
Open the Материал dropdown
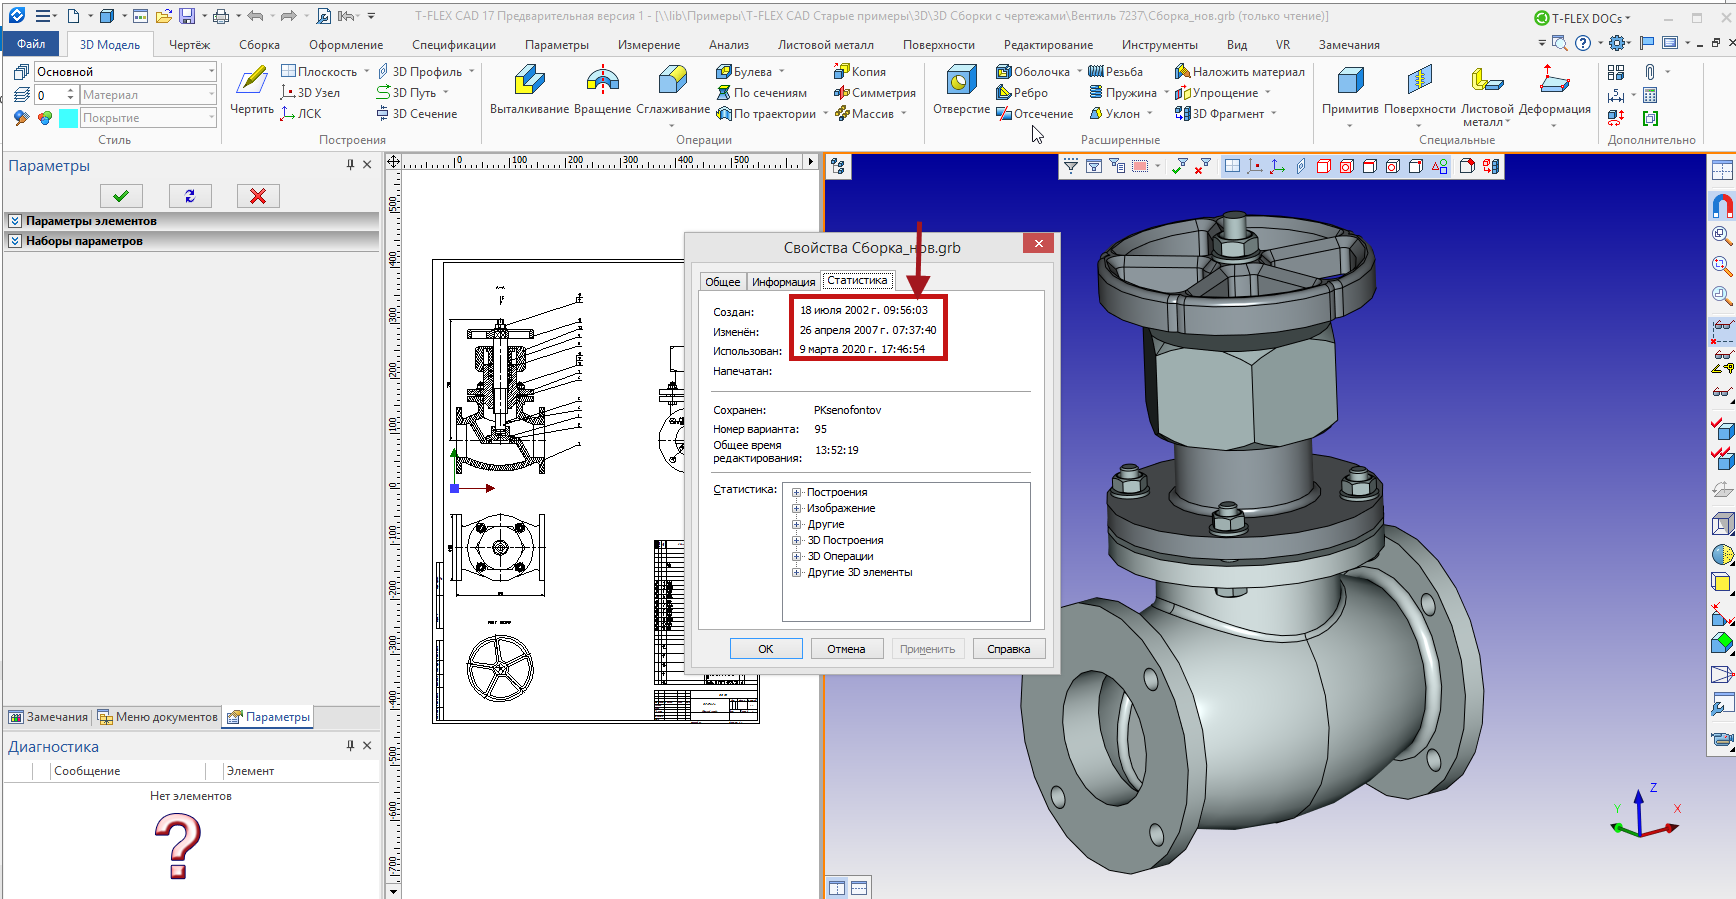(x=211, y=95)
